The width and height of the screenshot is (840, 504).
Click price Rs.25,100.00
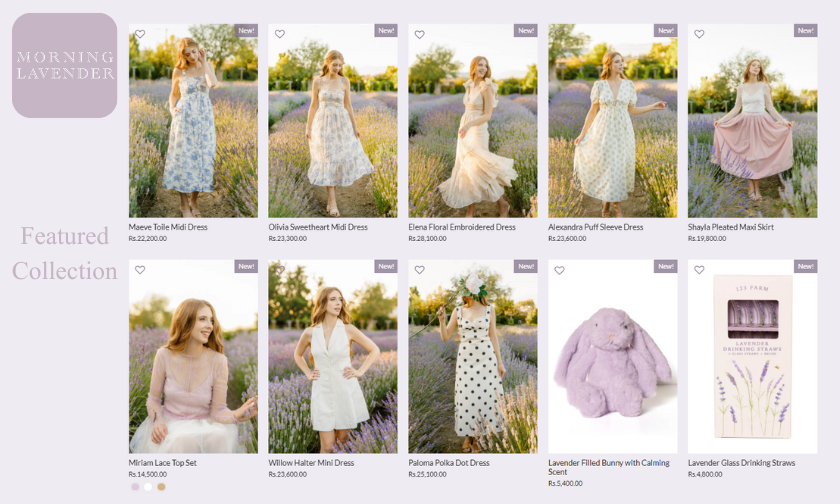point(428,475)
